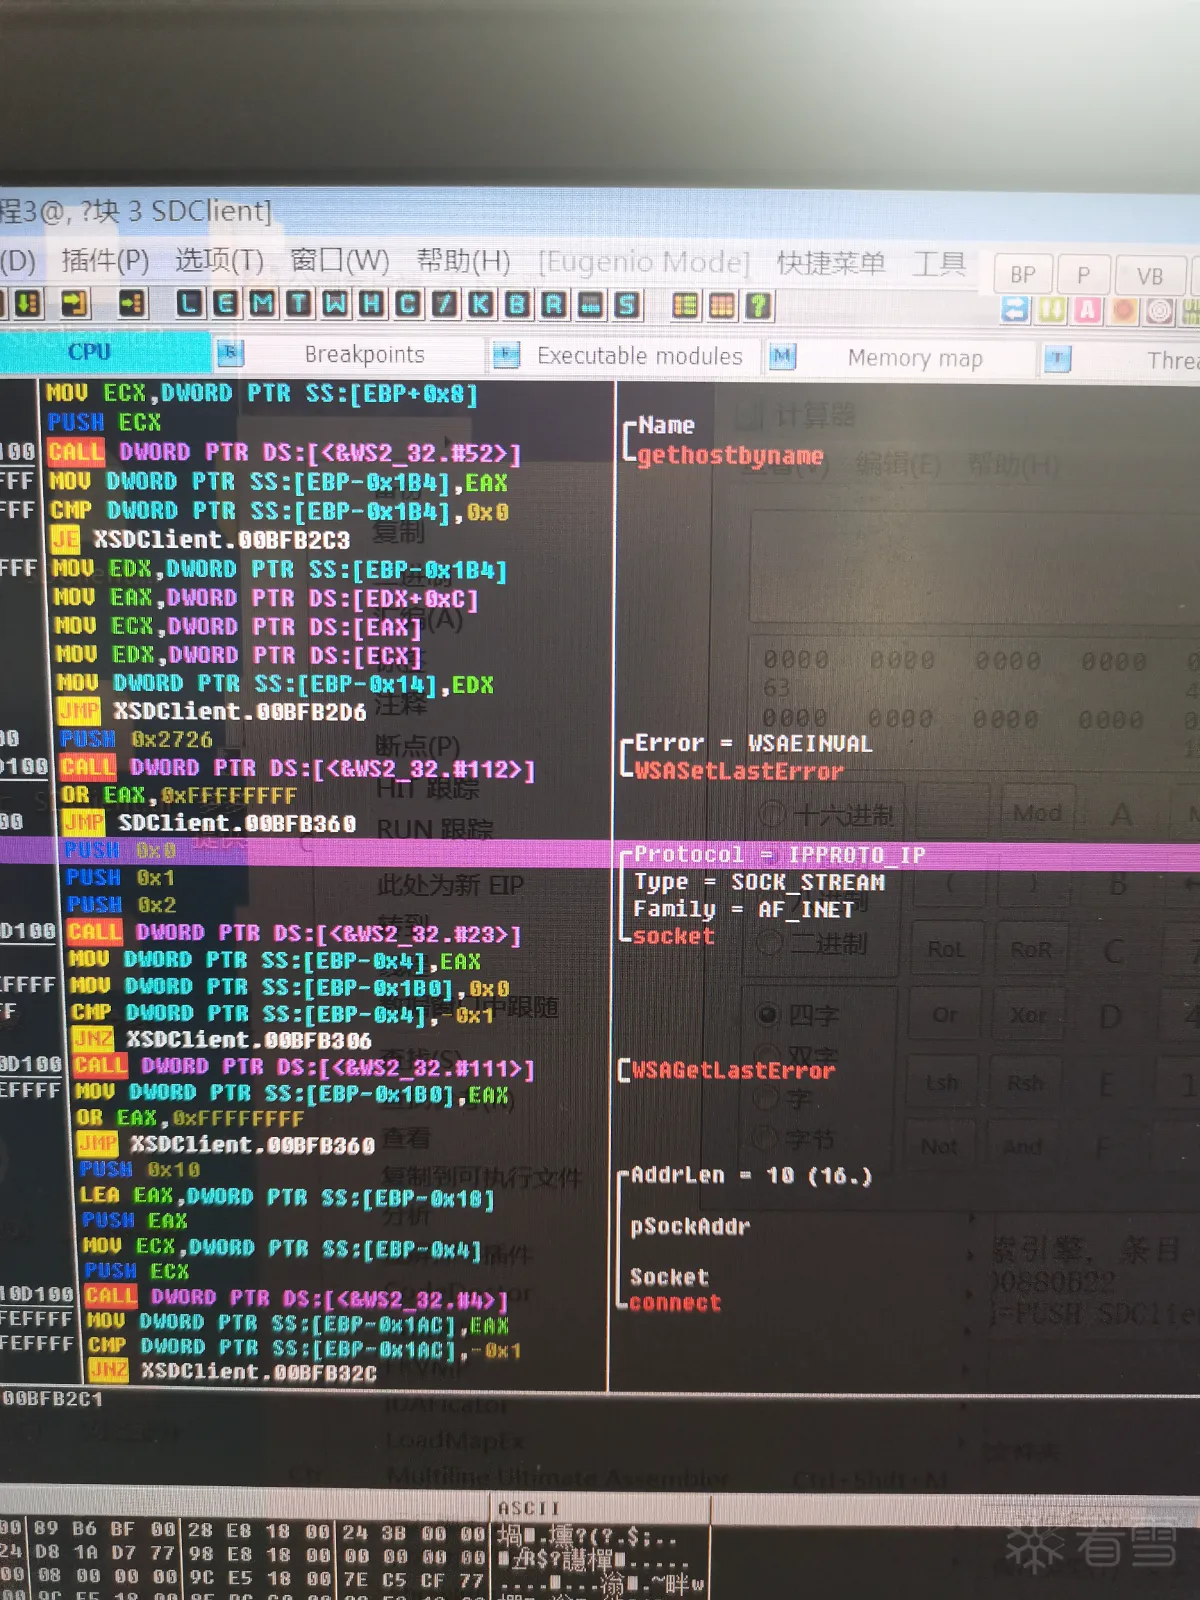
Task: Open the 窗口(W) window menu
Action: click(x=340, y=261)
